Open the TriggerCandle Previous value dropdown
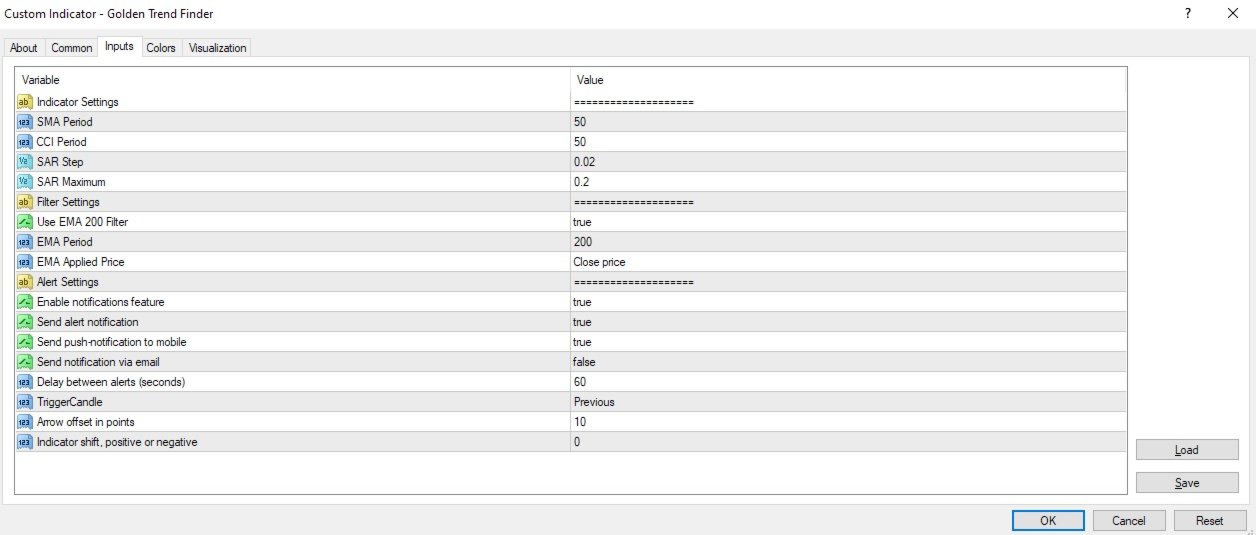The image size is (1256, 535). pos(848,402)
